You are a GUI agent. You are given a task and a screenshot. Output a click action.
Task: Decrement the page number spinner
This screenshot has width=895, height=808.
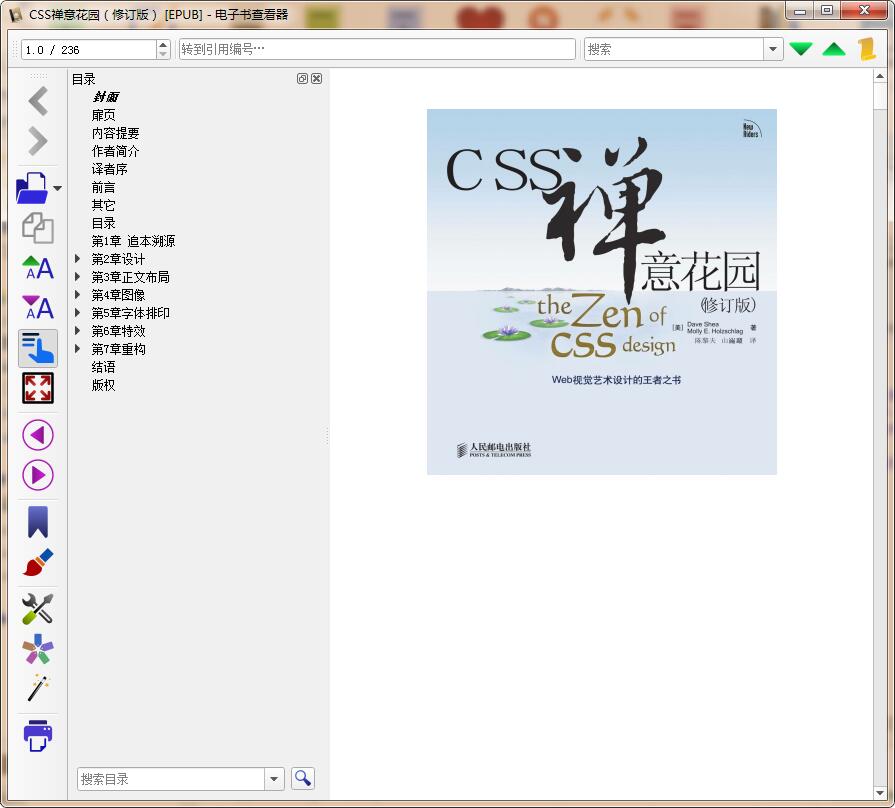163,54
